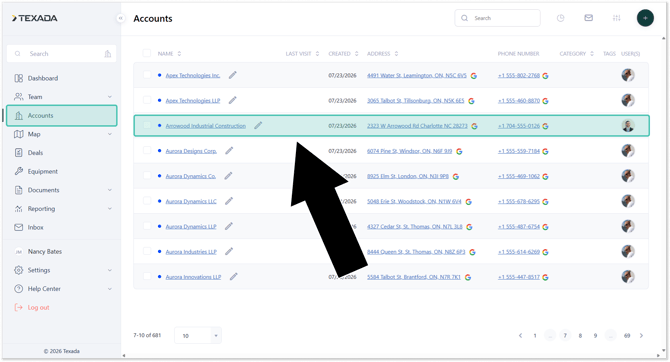Expand the Documents menu chevron
The width and height of the screenshot is (670, 362).
(x=110, y=190)
